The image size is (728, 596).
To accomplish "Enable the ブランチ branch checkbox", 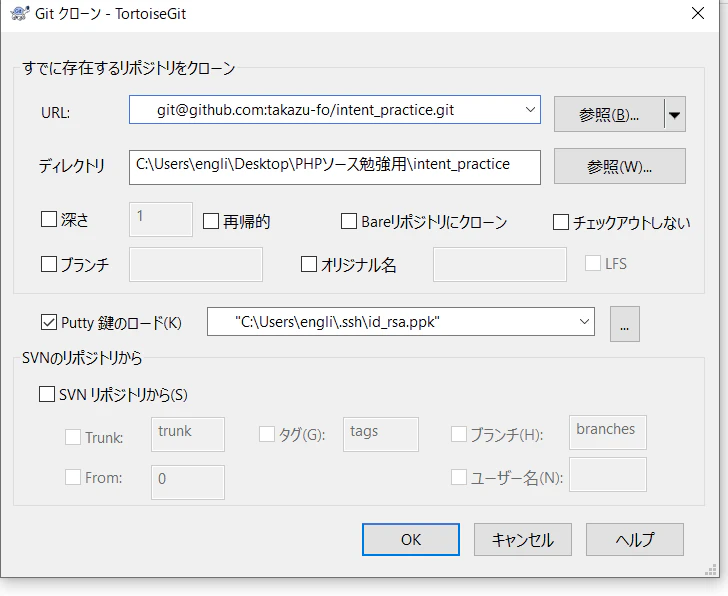I will pos(49,264).
